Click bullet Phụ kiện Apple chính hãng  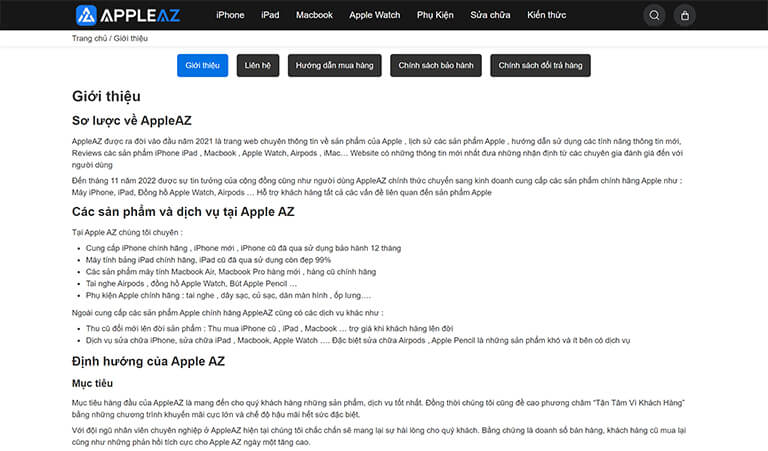[x=228, y=295]
